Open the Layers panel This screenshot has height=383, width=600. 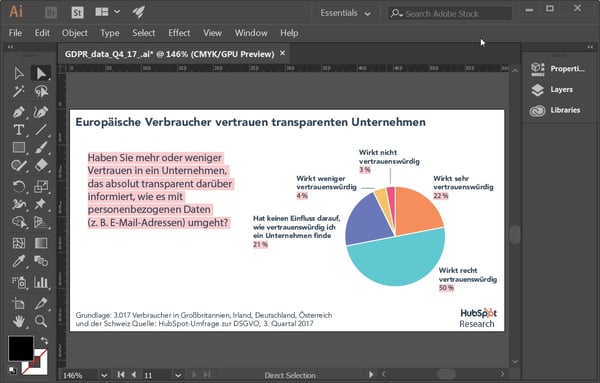coord(552,90)
